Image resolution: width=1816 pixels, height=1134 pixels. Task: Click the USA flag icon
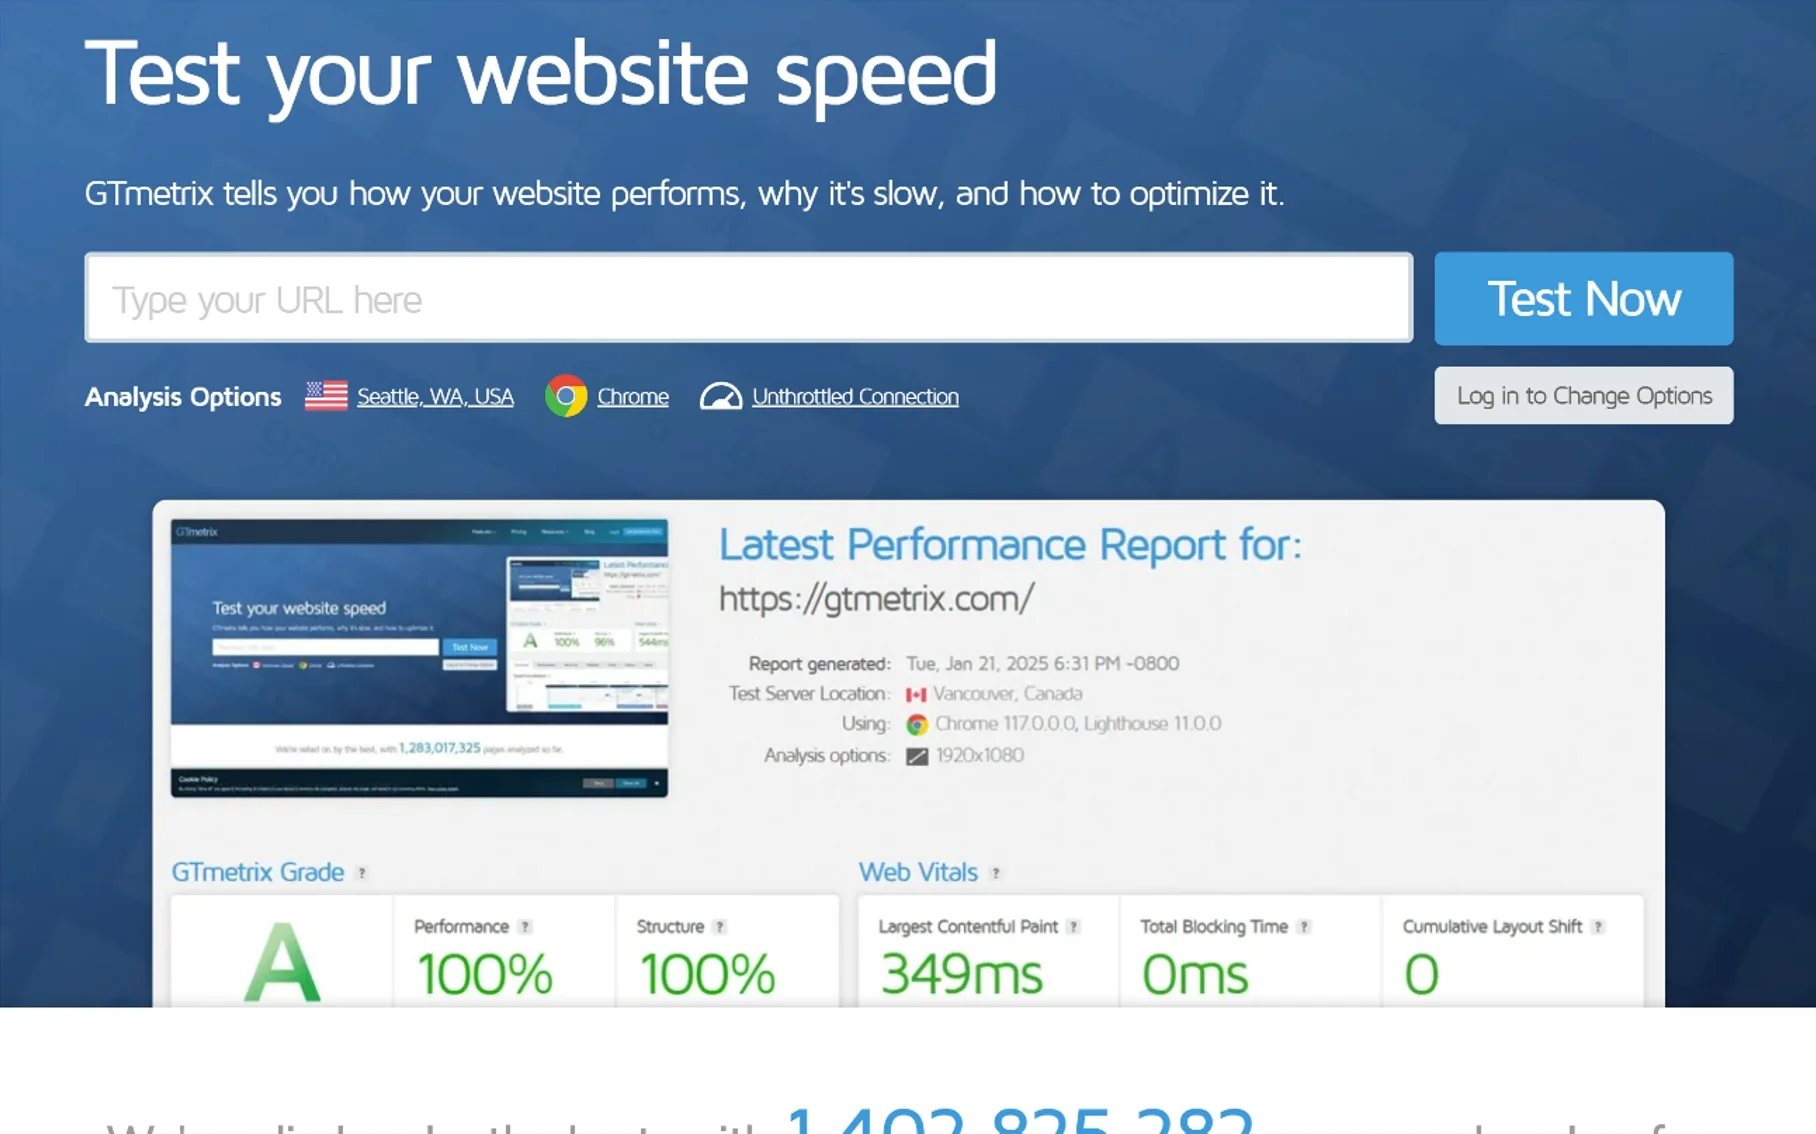coord(326,396)
